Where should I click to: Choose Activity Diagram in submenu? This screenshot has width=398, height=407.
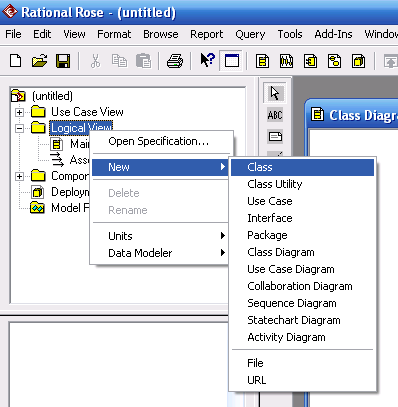(x=302, y=337)
